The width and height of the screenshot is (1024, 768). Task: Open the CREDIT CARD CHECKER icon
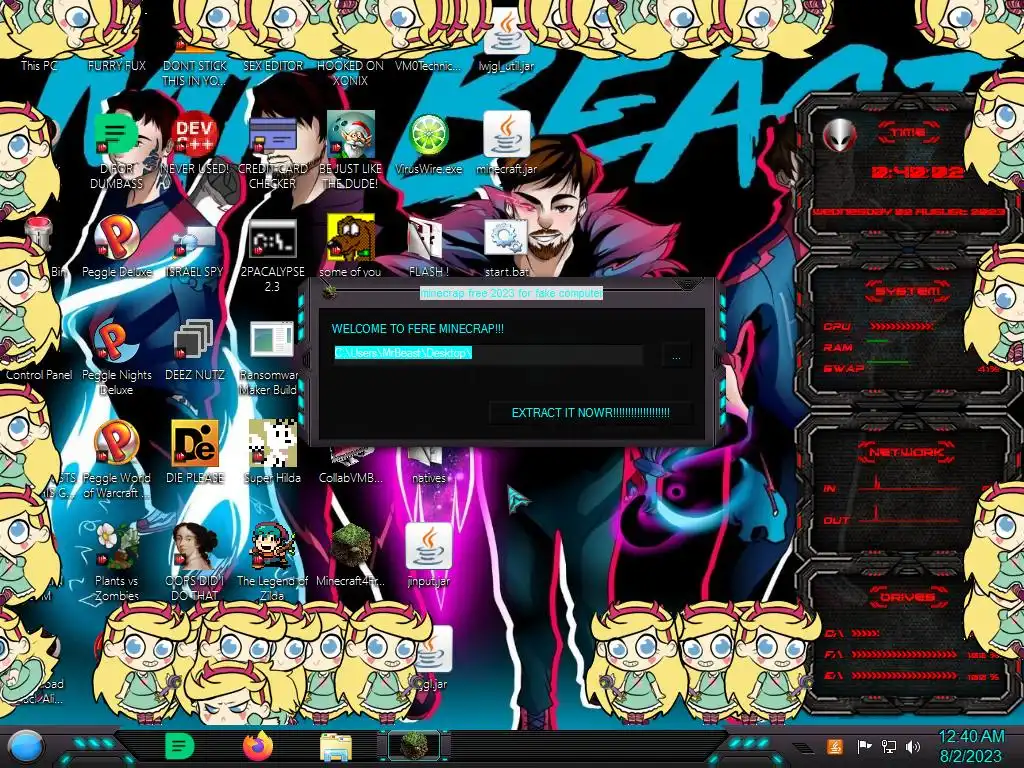272,135
